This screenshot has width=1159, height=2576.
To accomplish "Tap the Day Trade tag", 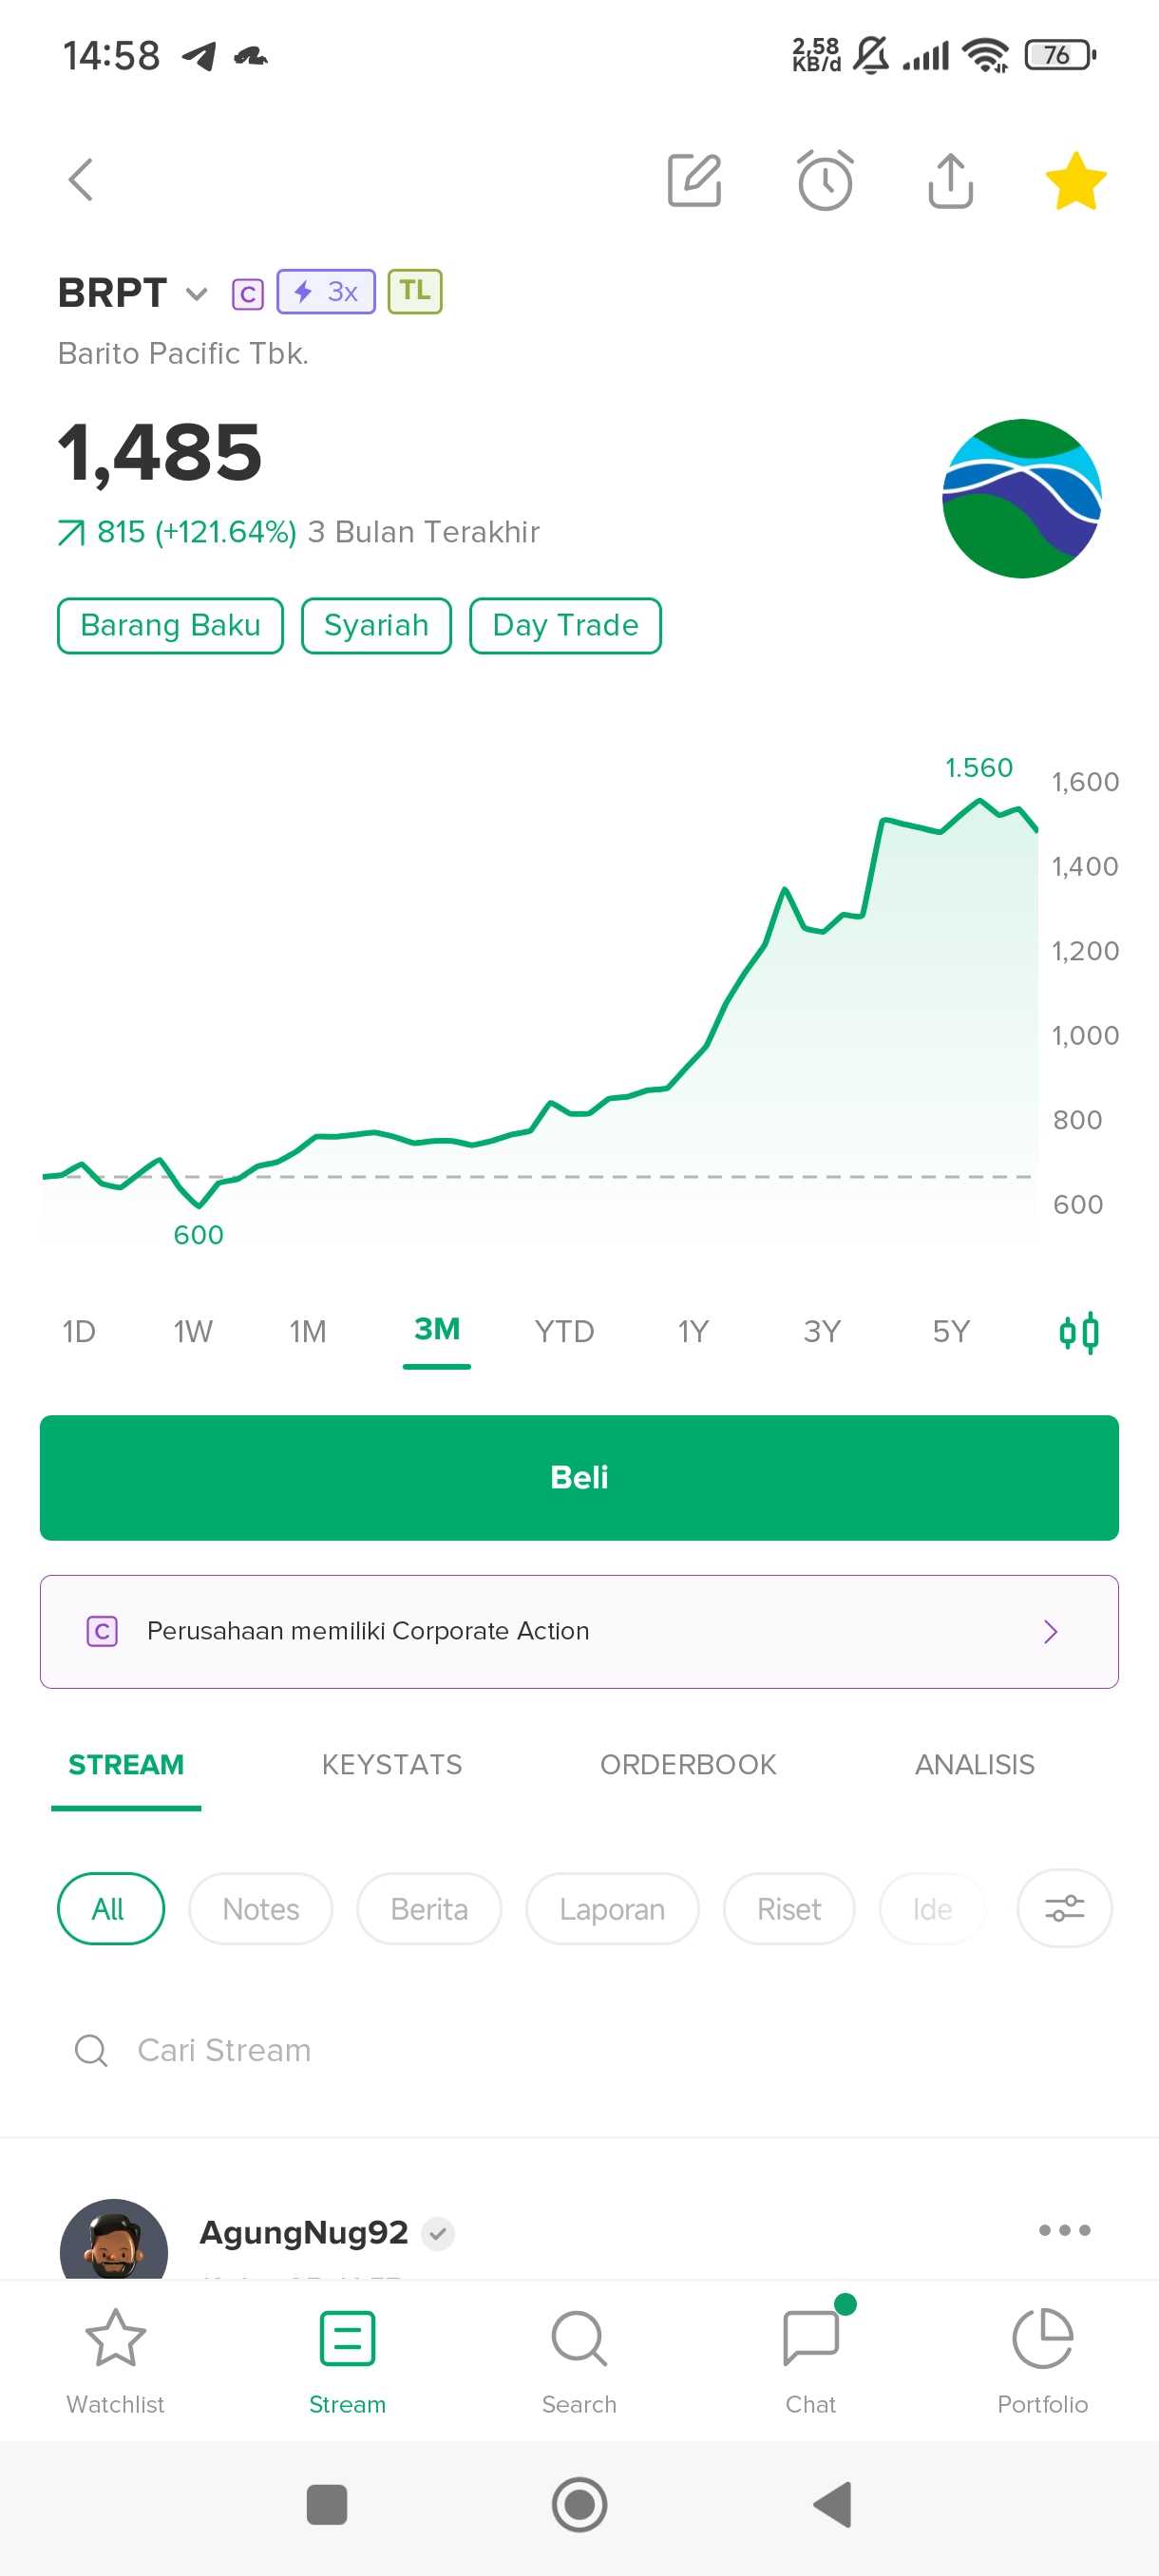I will (x=565, y=626).
